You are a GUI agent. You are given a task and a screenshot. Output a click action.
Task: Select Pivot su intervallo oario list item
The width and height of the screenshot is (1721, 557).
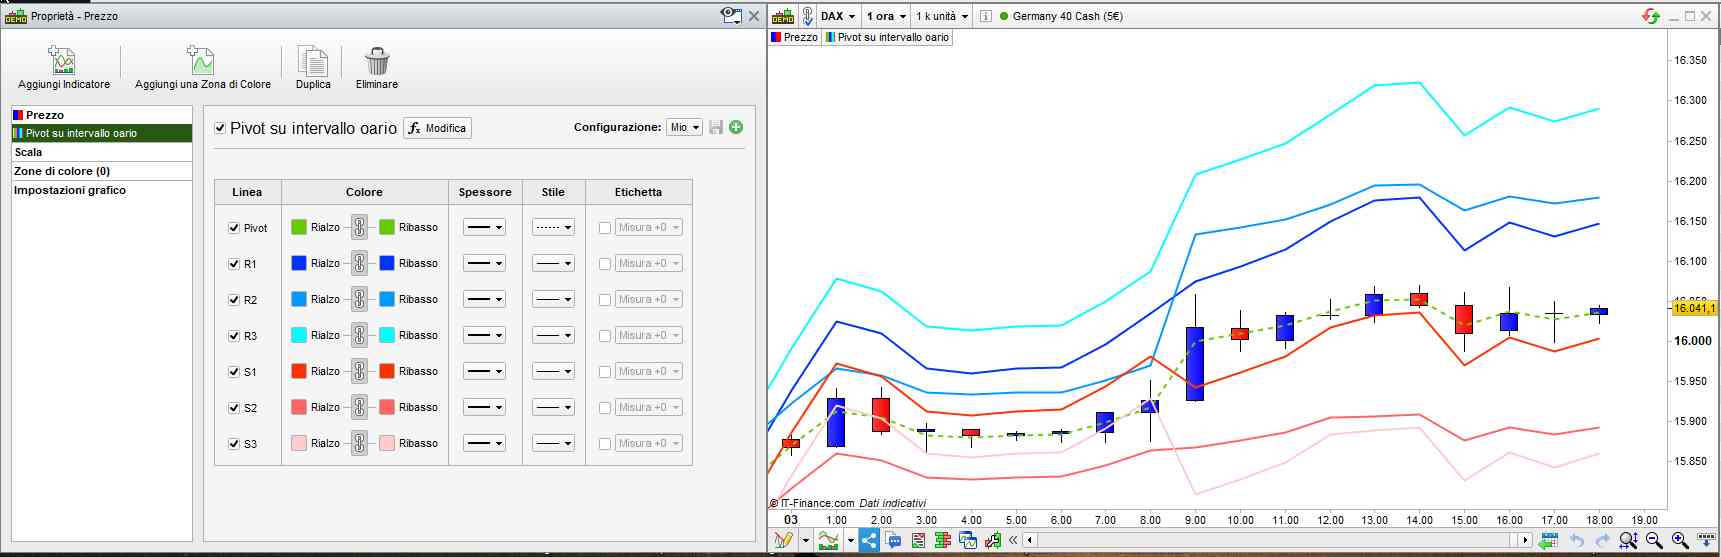[101, 133]
